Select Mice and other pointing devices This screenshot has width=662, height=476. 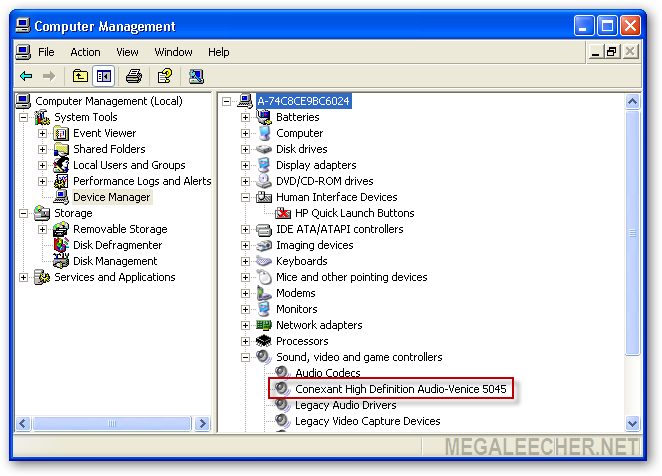coord(351,277)
